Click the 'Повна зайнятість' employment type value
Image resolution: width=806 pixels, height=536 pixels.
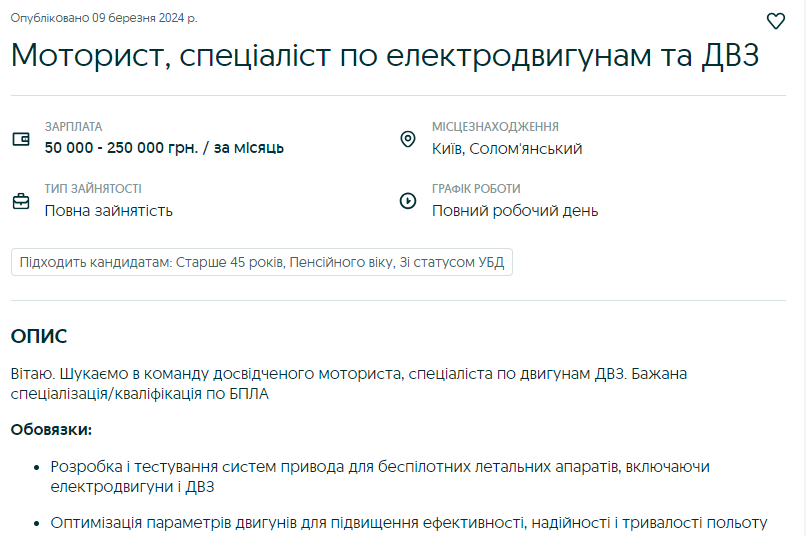109,210
